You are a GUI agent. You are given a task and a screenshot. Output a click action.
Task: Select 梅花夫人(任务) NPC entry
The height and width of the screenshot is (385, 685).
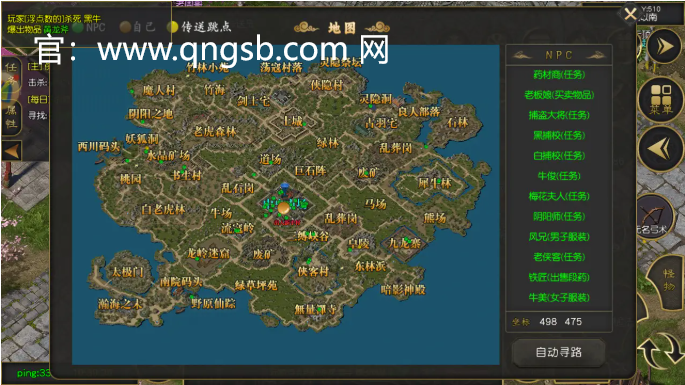click(x=559, y=196)
